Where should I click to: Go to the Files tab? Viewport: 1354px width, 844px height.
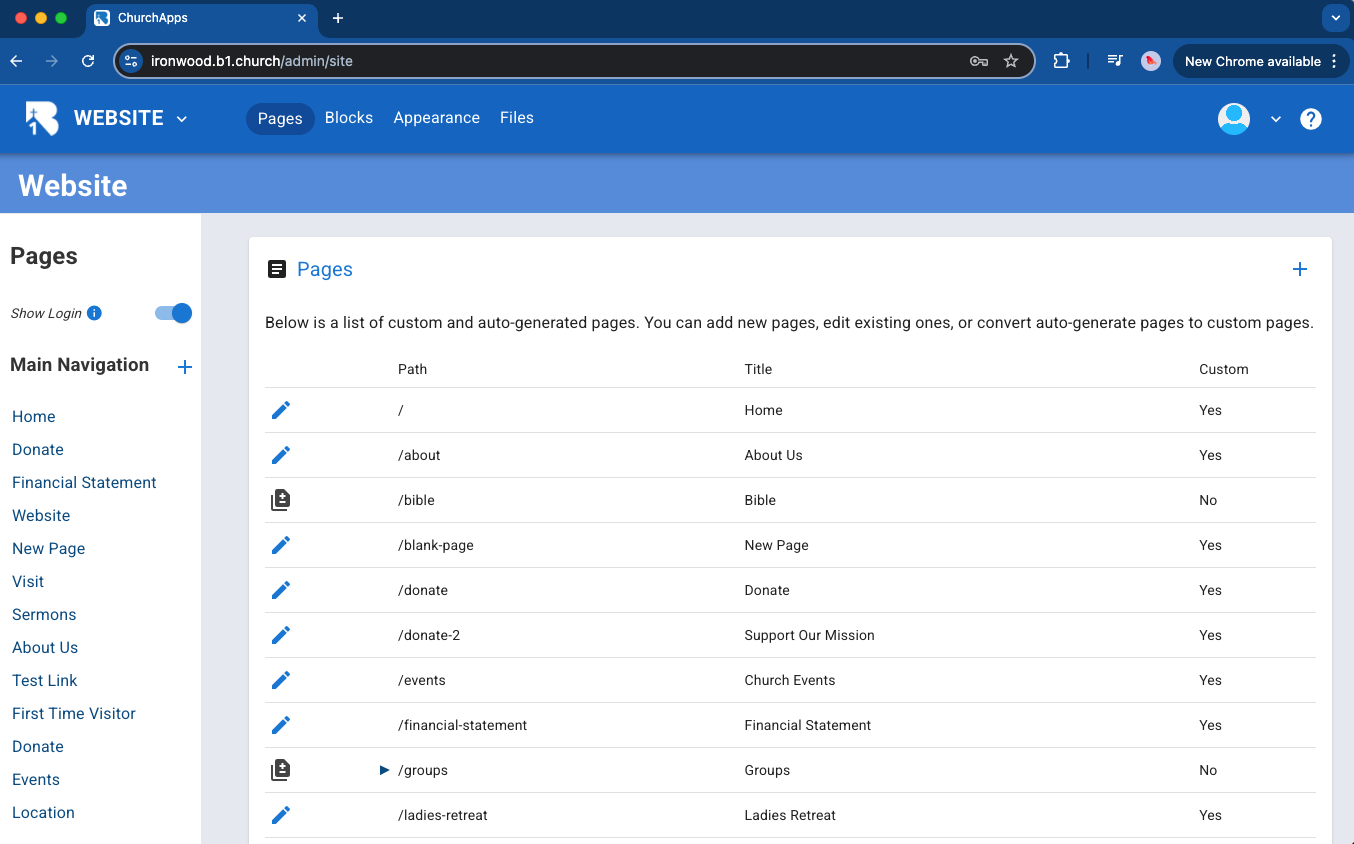[x=516, y=118]
